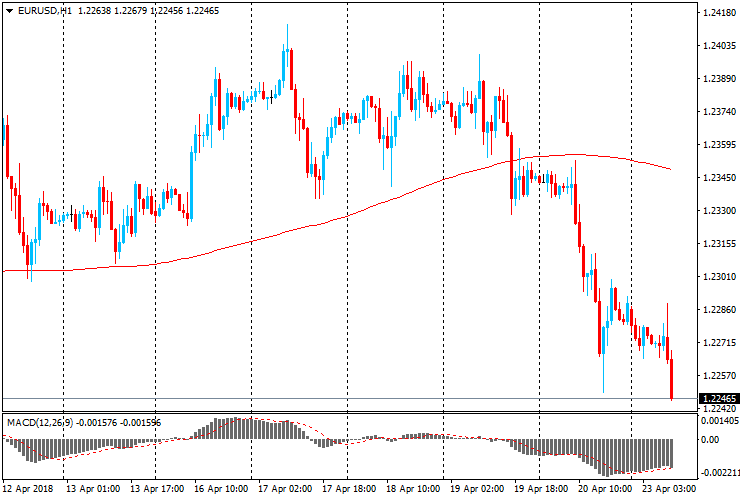Click the 1.24180 price axis label

(719, 13)
